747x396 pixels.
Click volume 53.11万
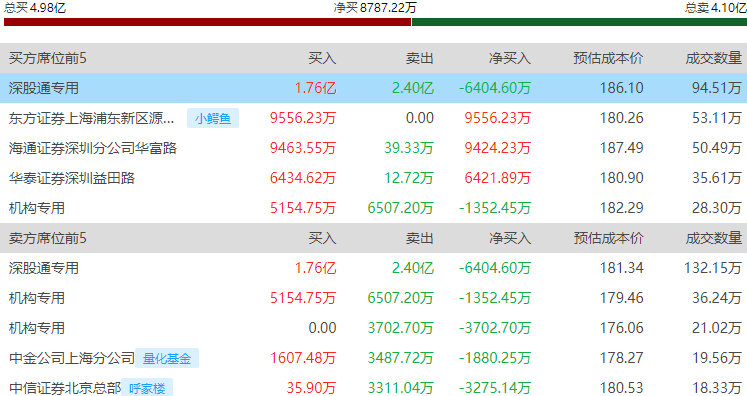pos(717,118)
